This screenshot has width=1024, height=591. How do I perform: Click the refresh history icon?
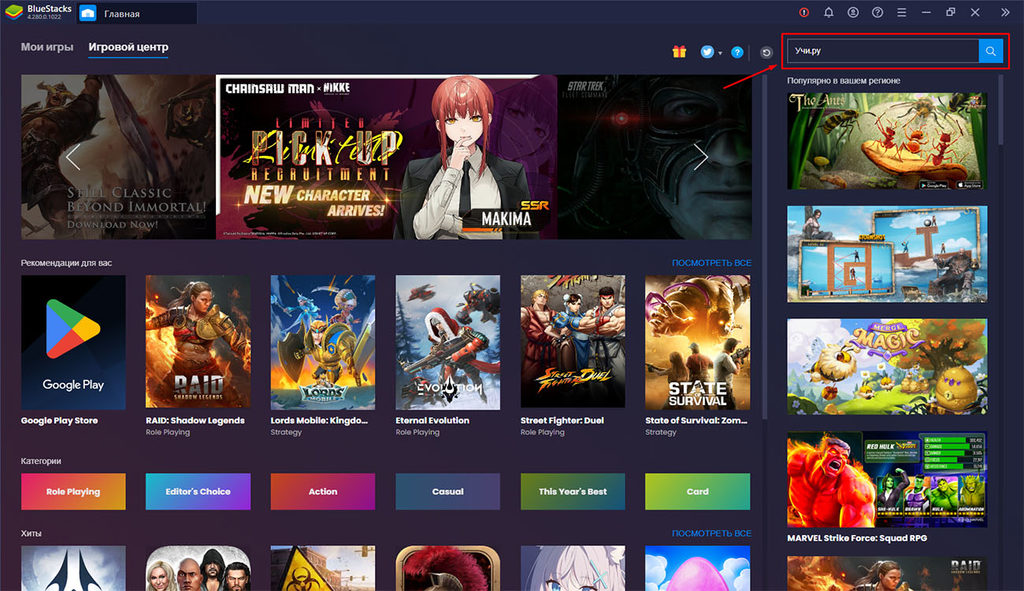(766, 52)
